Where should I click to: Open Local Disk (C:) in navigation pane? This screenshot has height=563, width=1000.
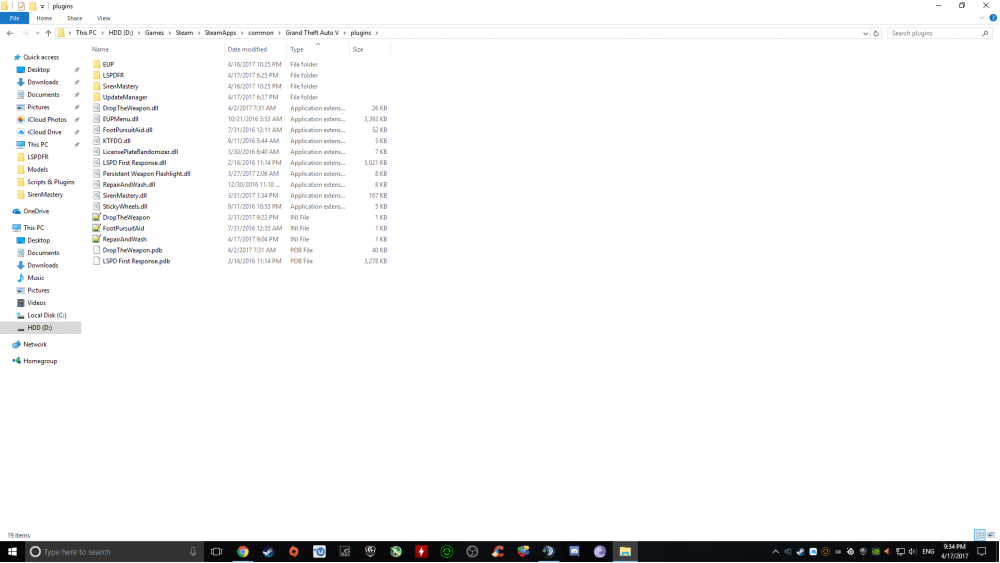point(47,316)
